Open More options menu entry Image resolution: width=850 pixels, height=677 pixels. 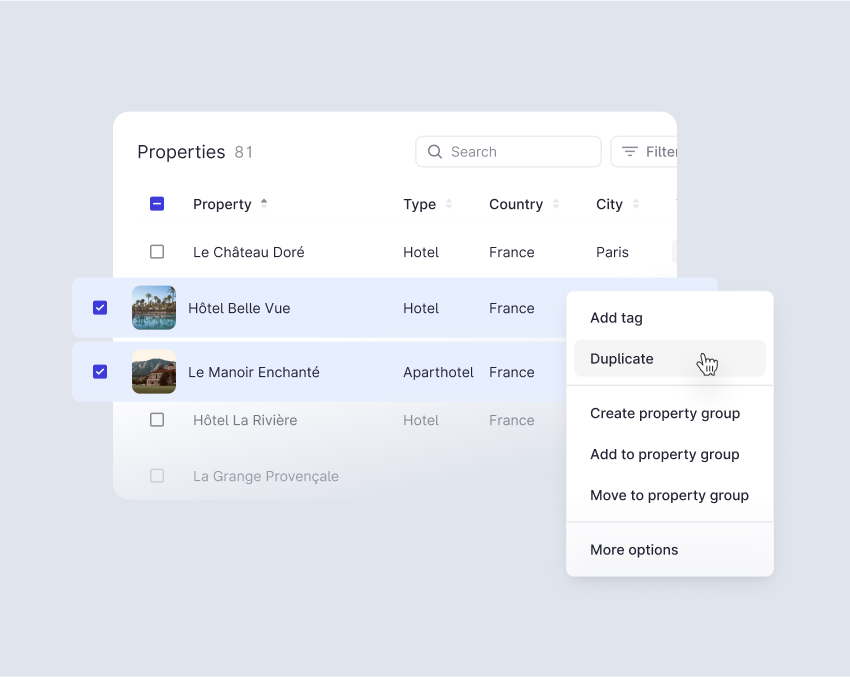pos(634,550)
